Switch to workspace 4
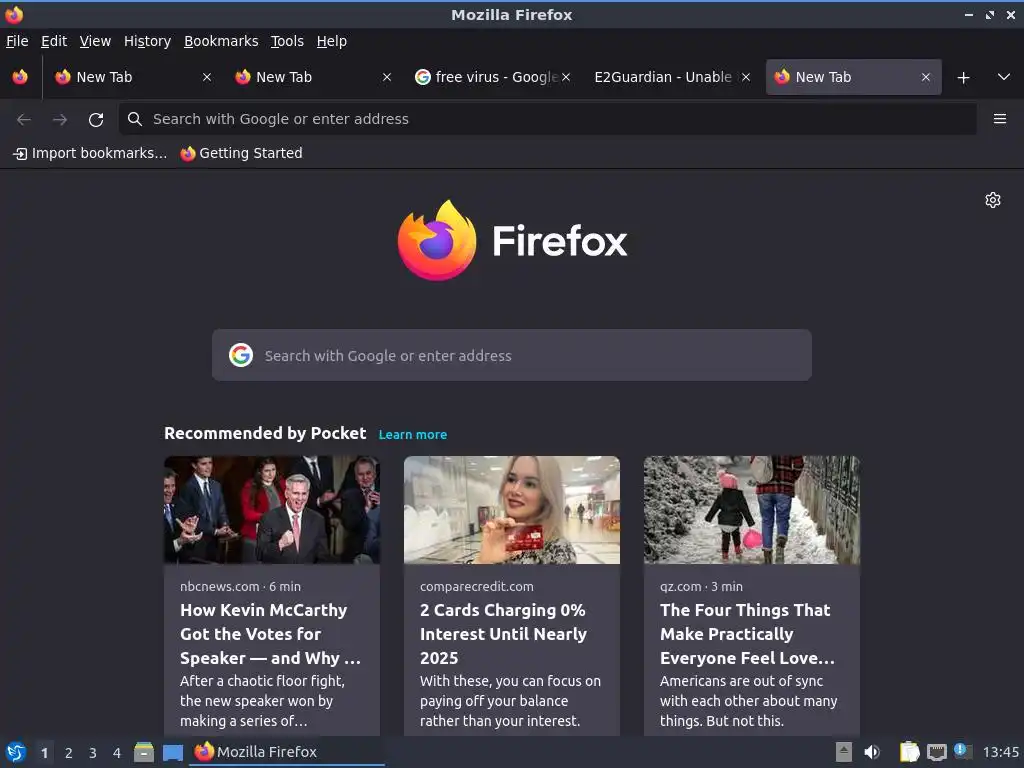Screen dimensions: 1024x768 (117, 753)
